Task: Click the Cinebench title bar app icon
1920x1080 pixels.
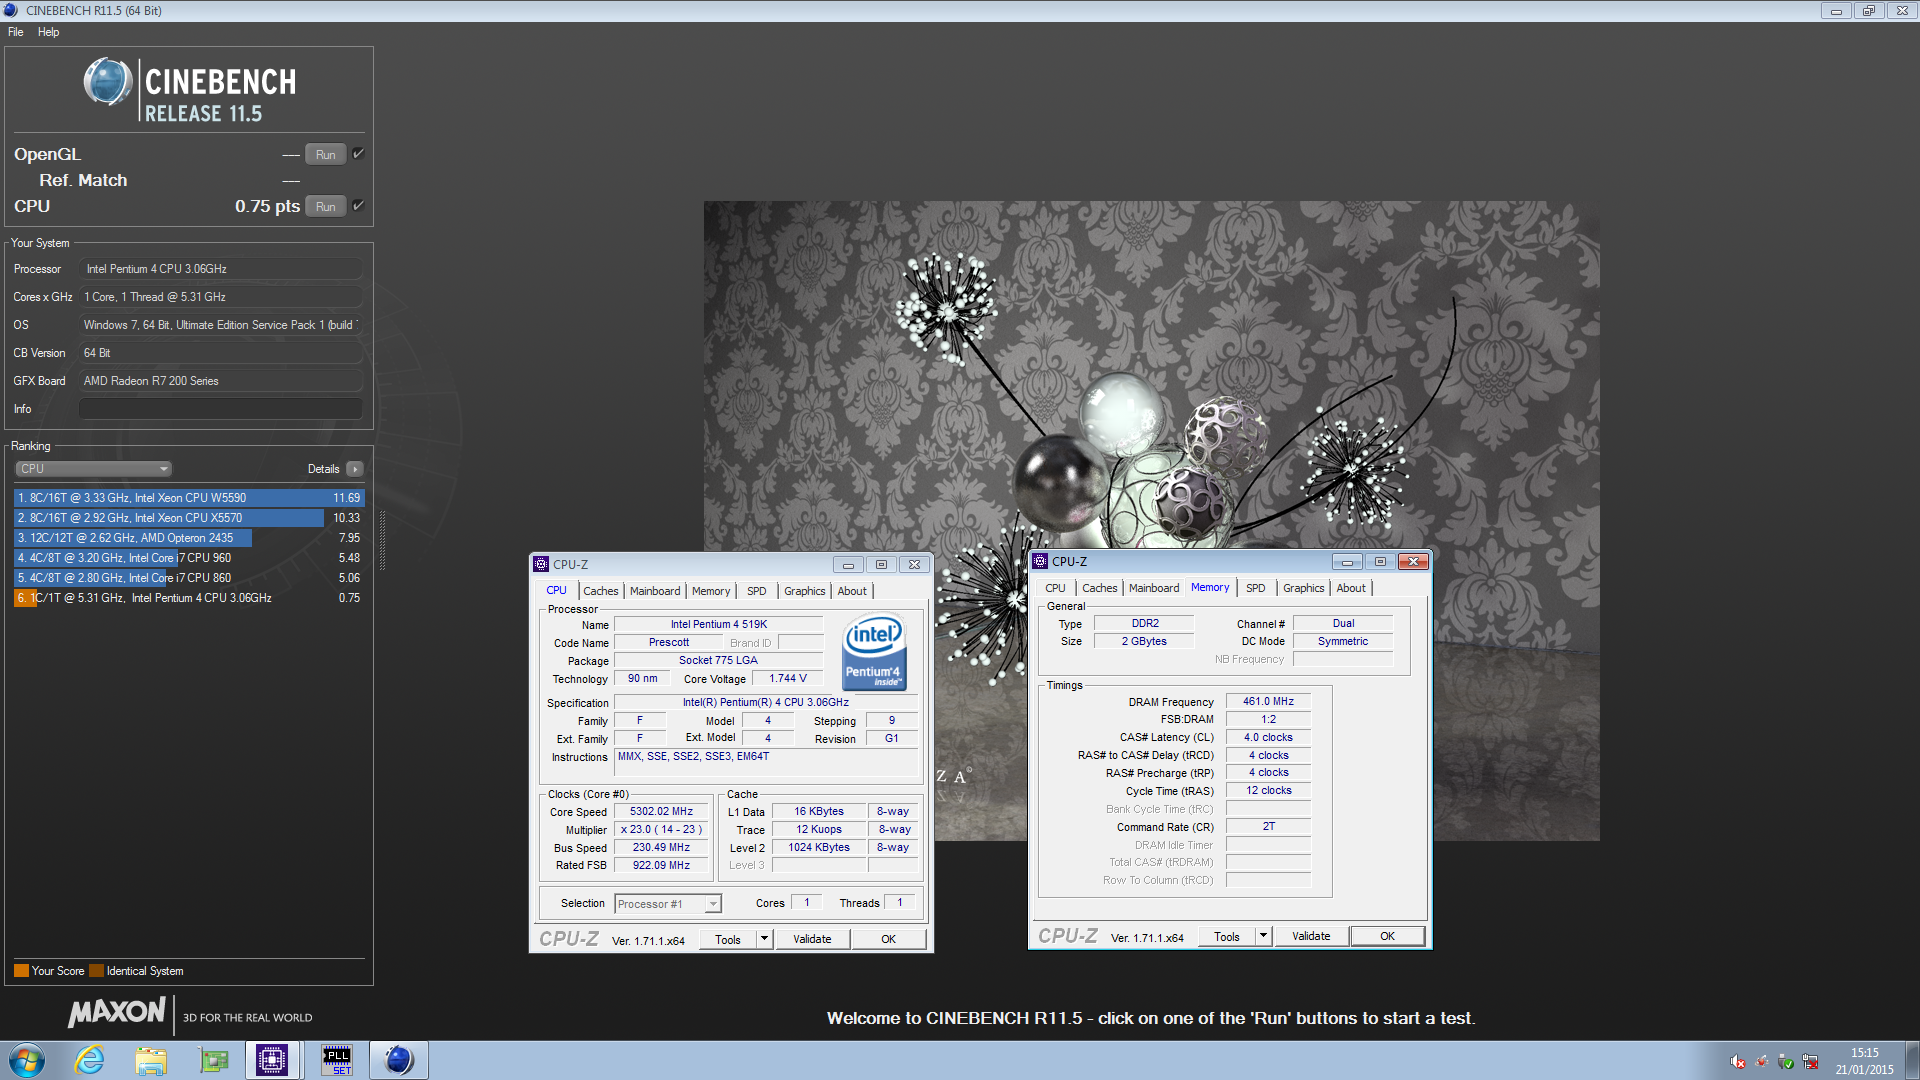Action: point(11,10)
